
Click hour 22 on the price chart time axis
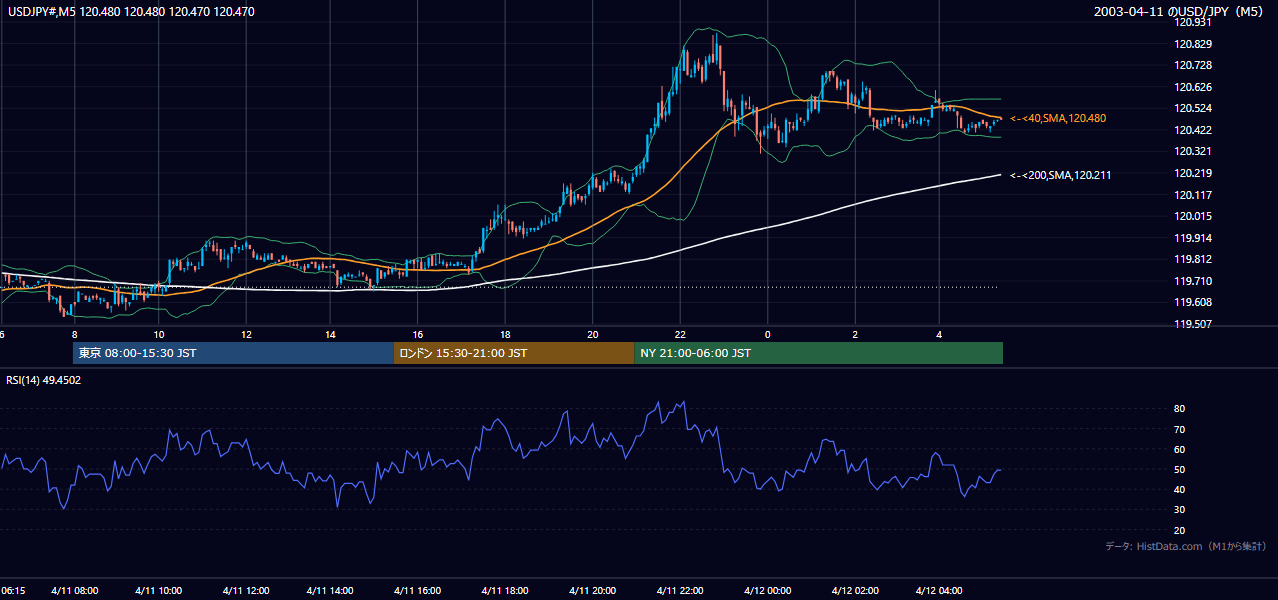[680, 334]
